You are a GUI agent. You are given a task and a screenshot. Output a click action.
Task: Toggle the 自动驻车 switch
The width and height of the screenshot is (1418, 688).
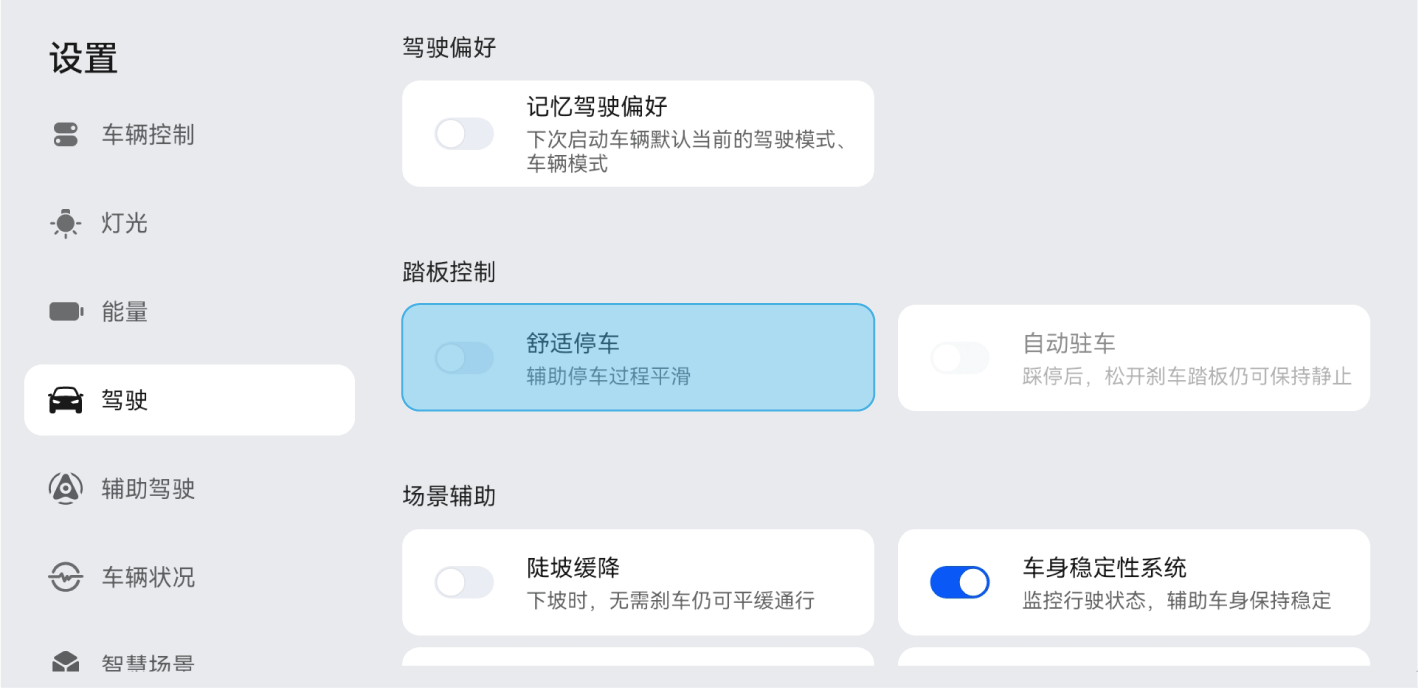pos(960,358)
